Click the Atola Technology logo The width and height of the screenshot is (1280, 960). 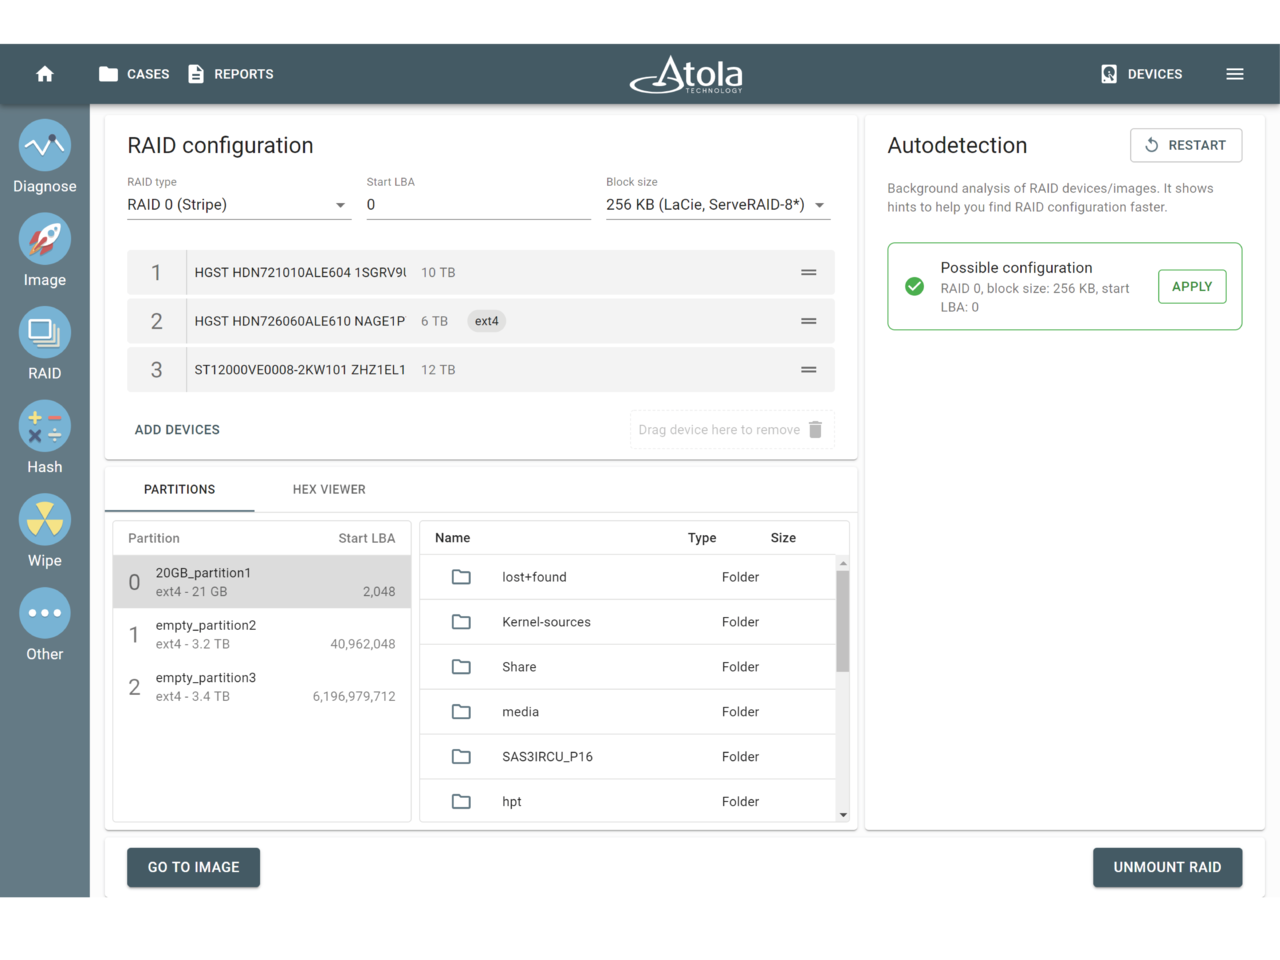687,74
